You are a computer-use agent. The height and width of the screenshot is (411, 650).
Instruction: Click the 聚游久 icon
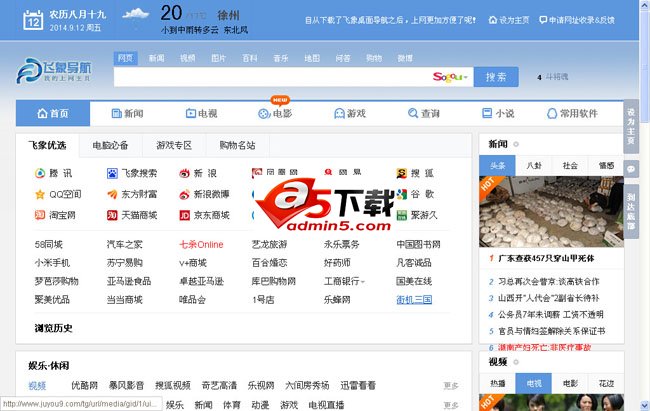coord(401,215)
